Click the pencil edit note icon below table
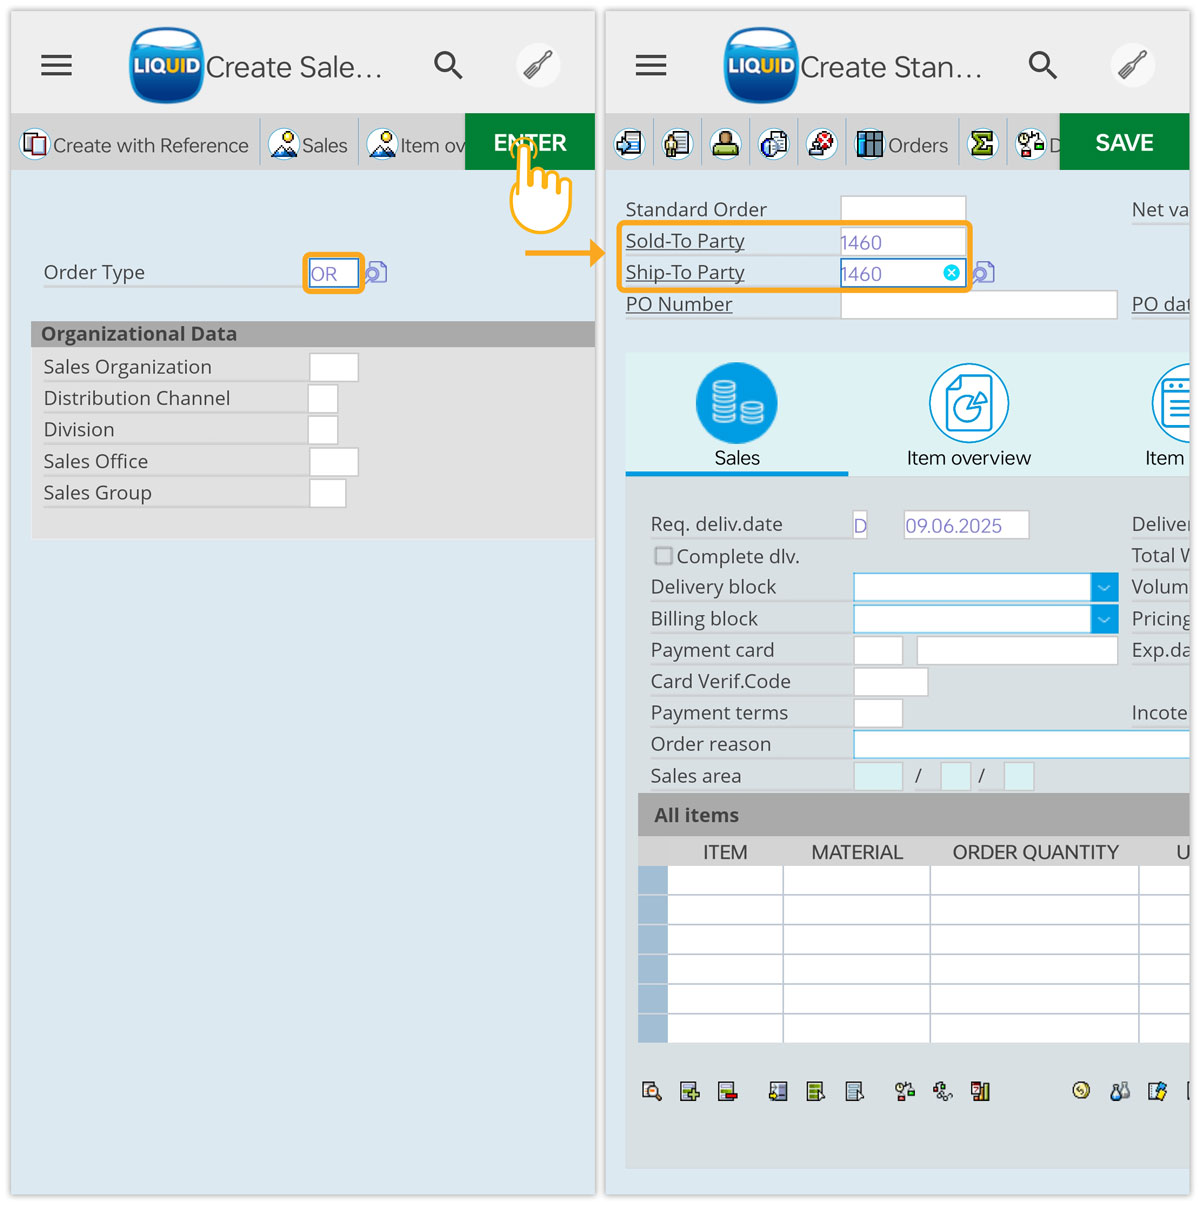This screenshot has height=1205, width=1200. pos(1157,1091)
